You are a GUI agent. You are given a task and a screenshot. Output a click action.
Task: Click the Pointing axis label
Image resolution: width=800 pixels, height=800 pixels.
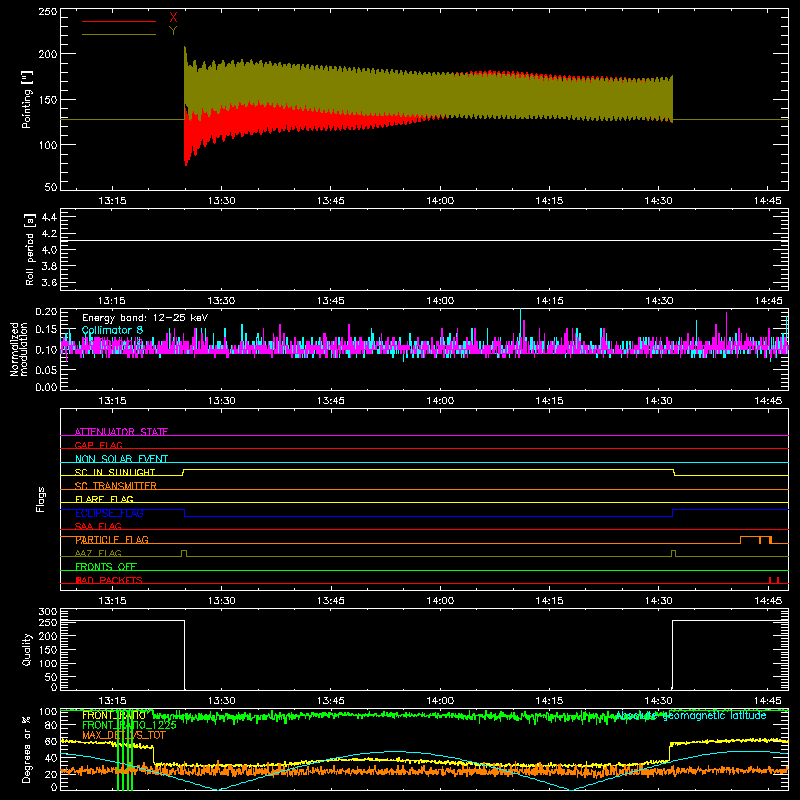coord(27,99)
